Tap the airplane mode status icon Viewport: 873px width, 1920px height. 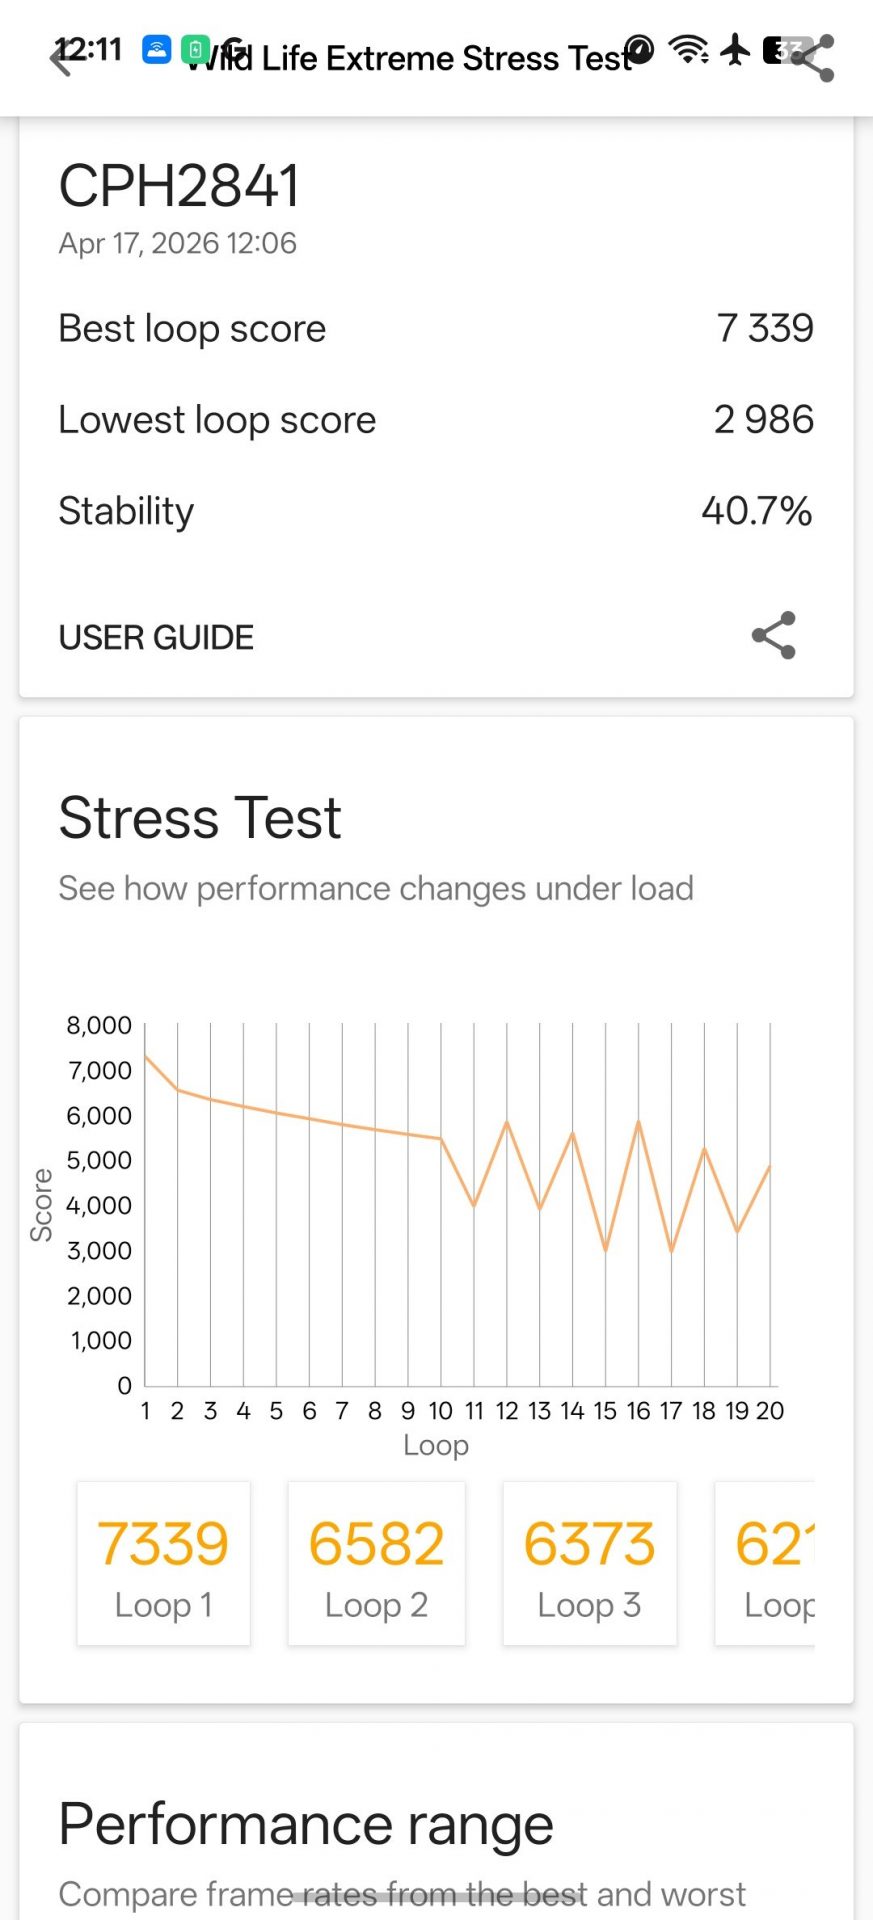click(x=735, y=49)
